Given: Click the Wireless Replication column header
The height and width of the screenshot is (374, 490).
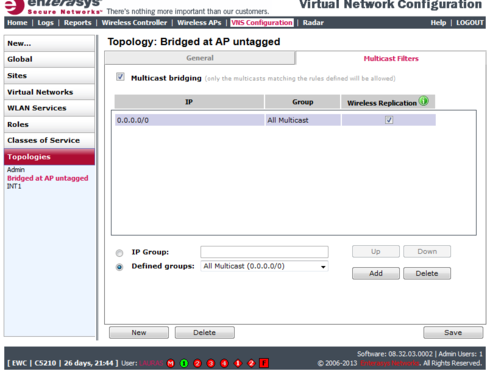Looking at the screenshot, I should 388,102.
